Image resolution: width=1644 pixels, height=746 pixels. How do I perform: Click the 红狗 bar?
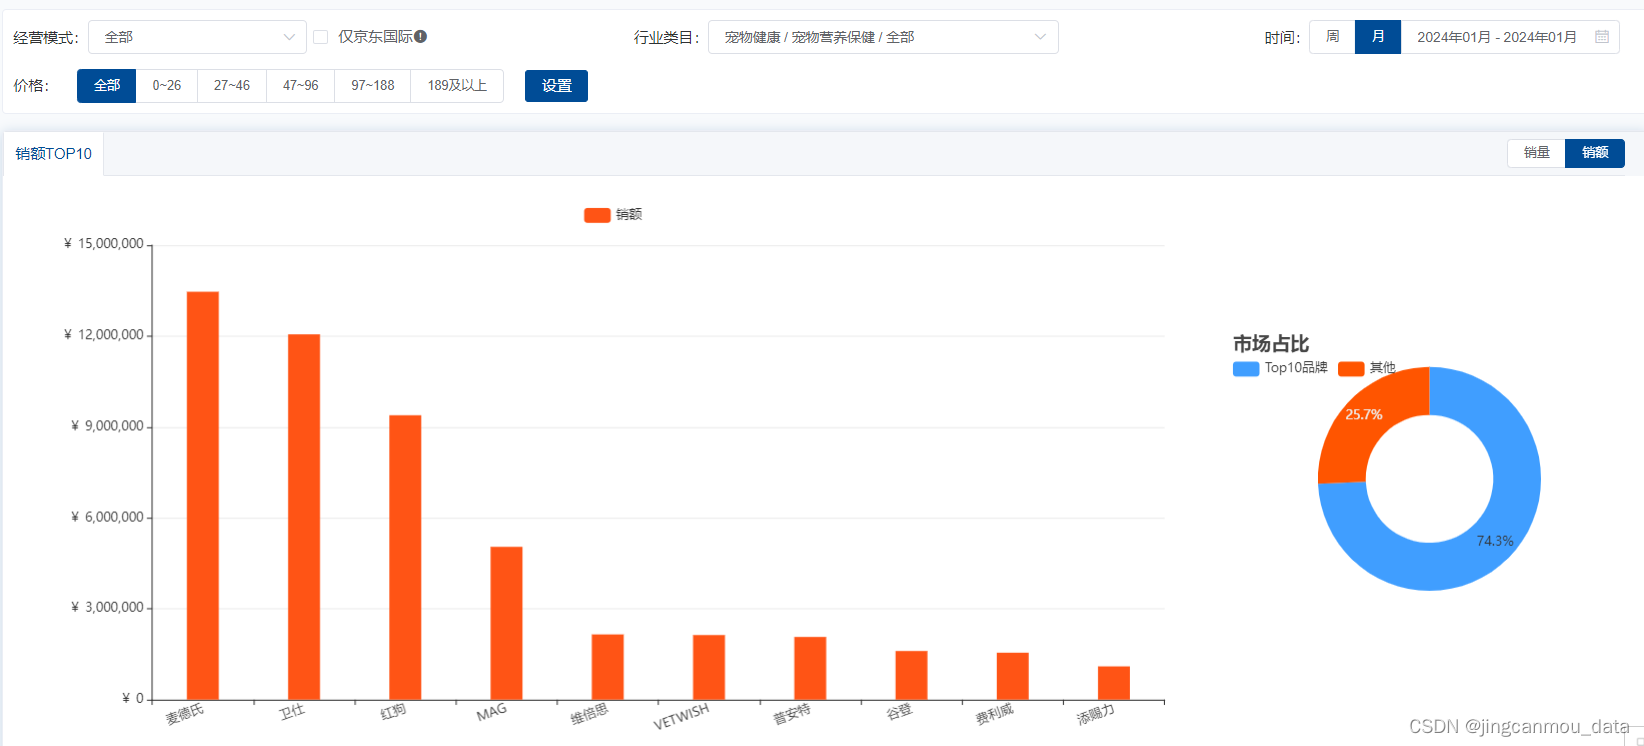pyautogui.click(x=405, y=557)
